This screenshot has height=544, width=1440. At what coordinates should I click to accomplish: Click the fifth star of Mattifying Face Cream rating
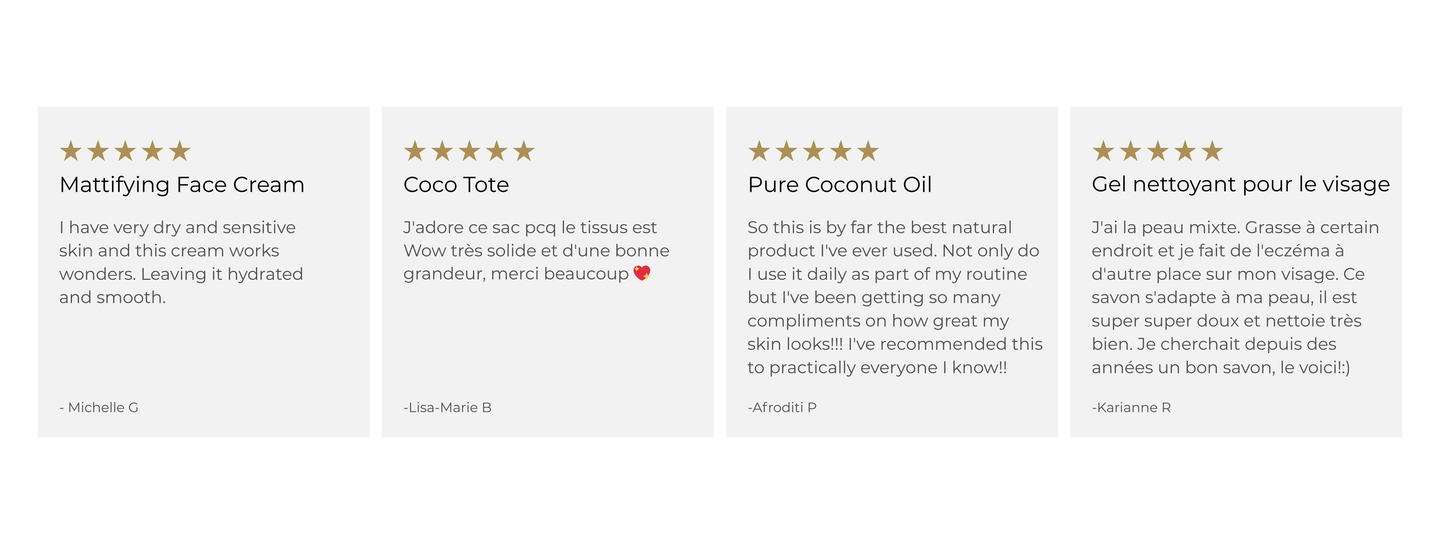click(x=179, y=151)
